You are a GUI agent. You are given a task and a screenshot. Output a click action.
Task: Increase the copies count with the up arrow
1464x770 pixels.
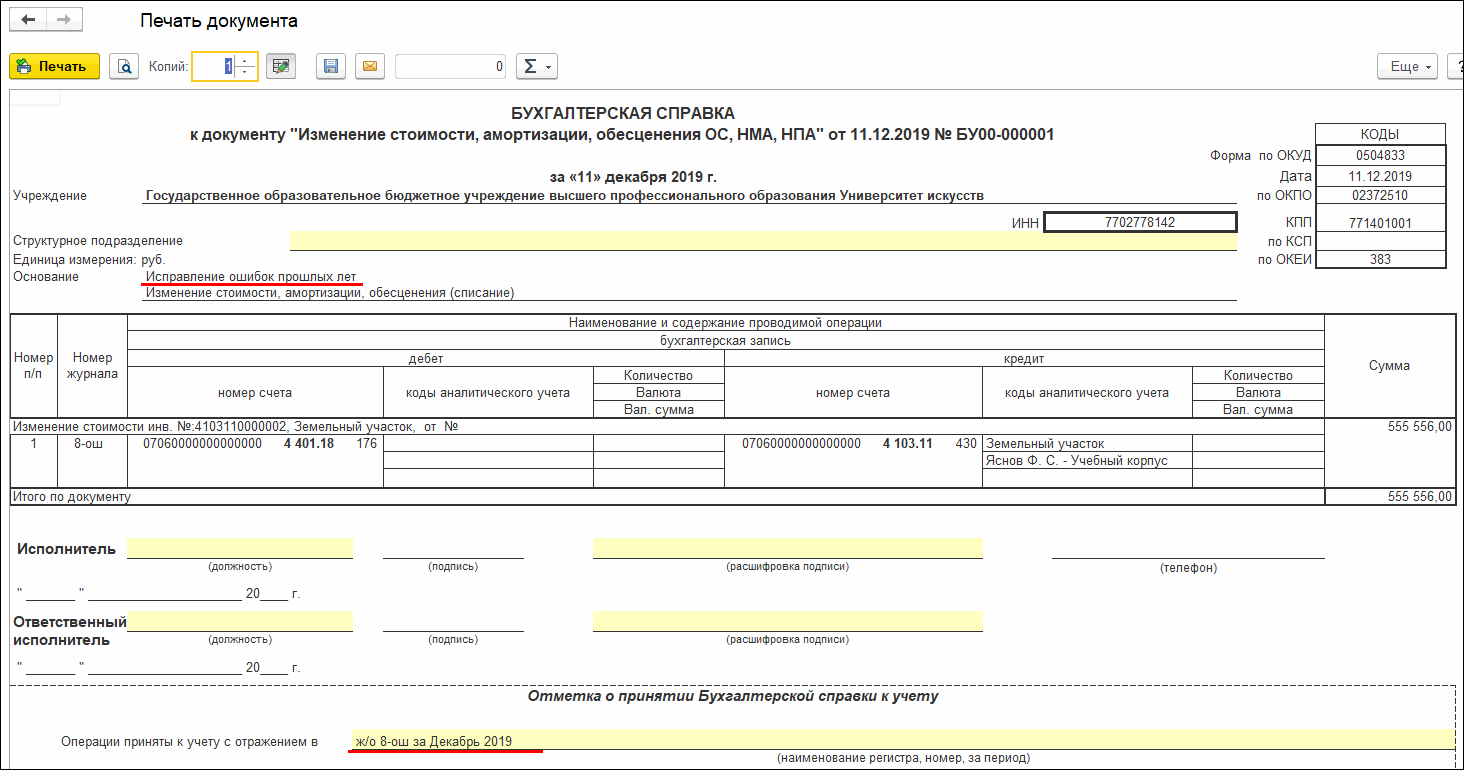(x=246, y=60)
